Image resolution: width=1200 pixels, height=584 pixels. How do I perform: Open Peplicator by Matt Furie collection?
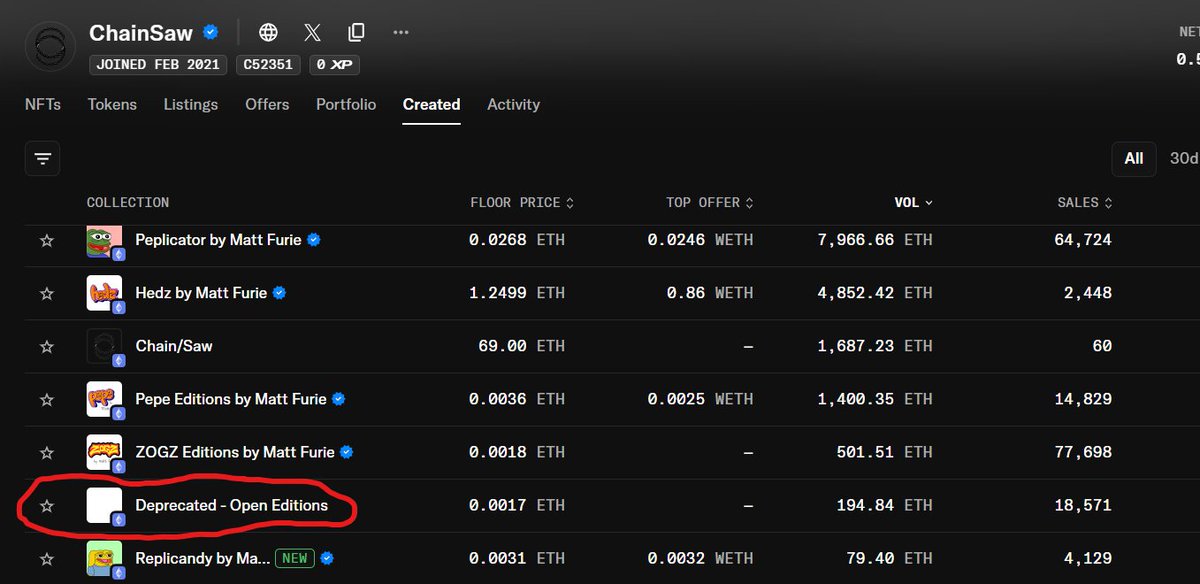point(218,240)
